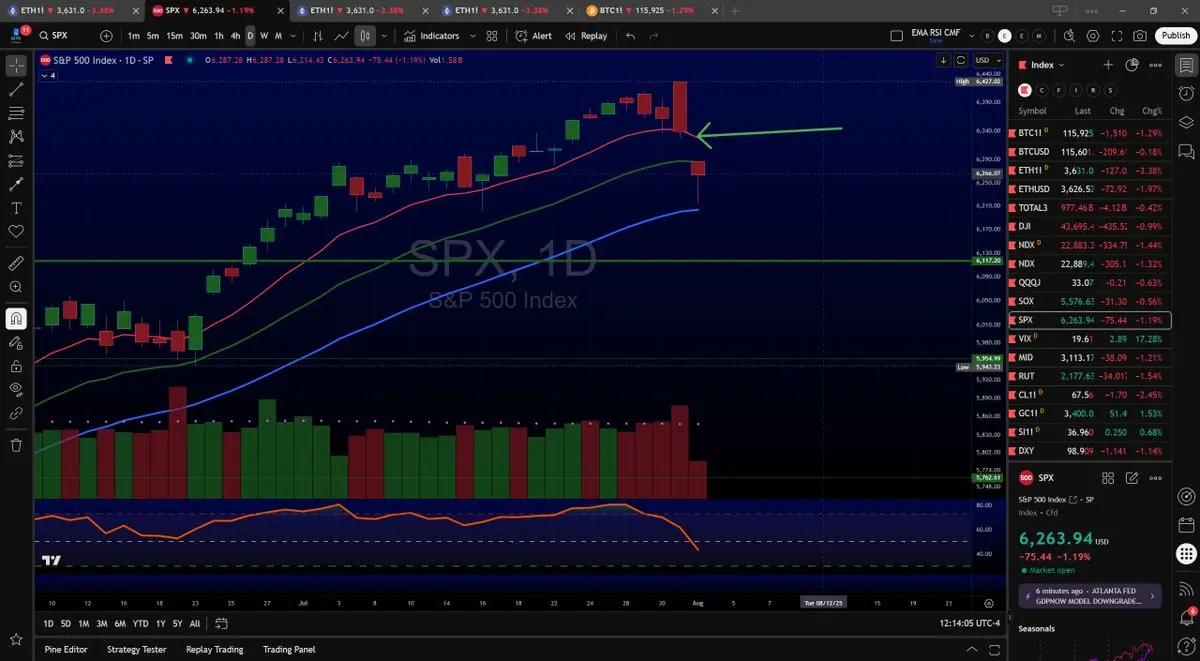Open the Strategy Tester tab
1200x661 pixels.
click(136, 649)
